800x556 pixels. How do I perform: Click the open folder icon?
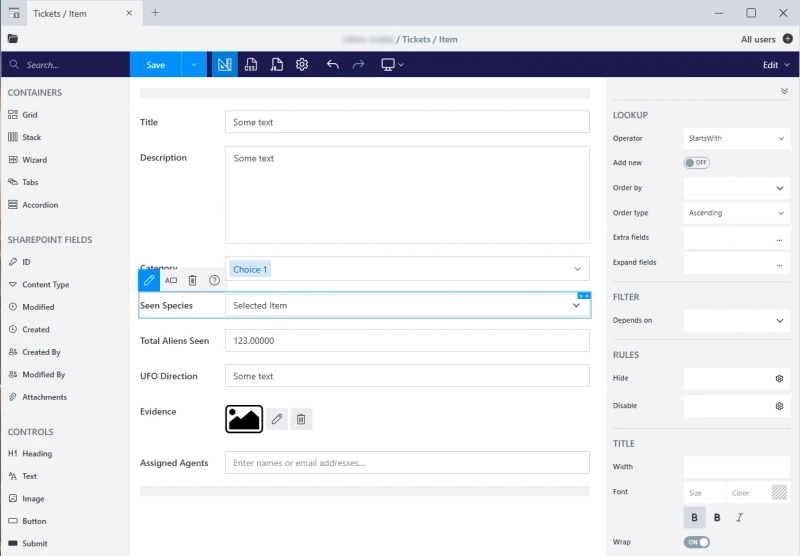coord(13,39)
